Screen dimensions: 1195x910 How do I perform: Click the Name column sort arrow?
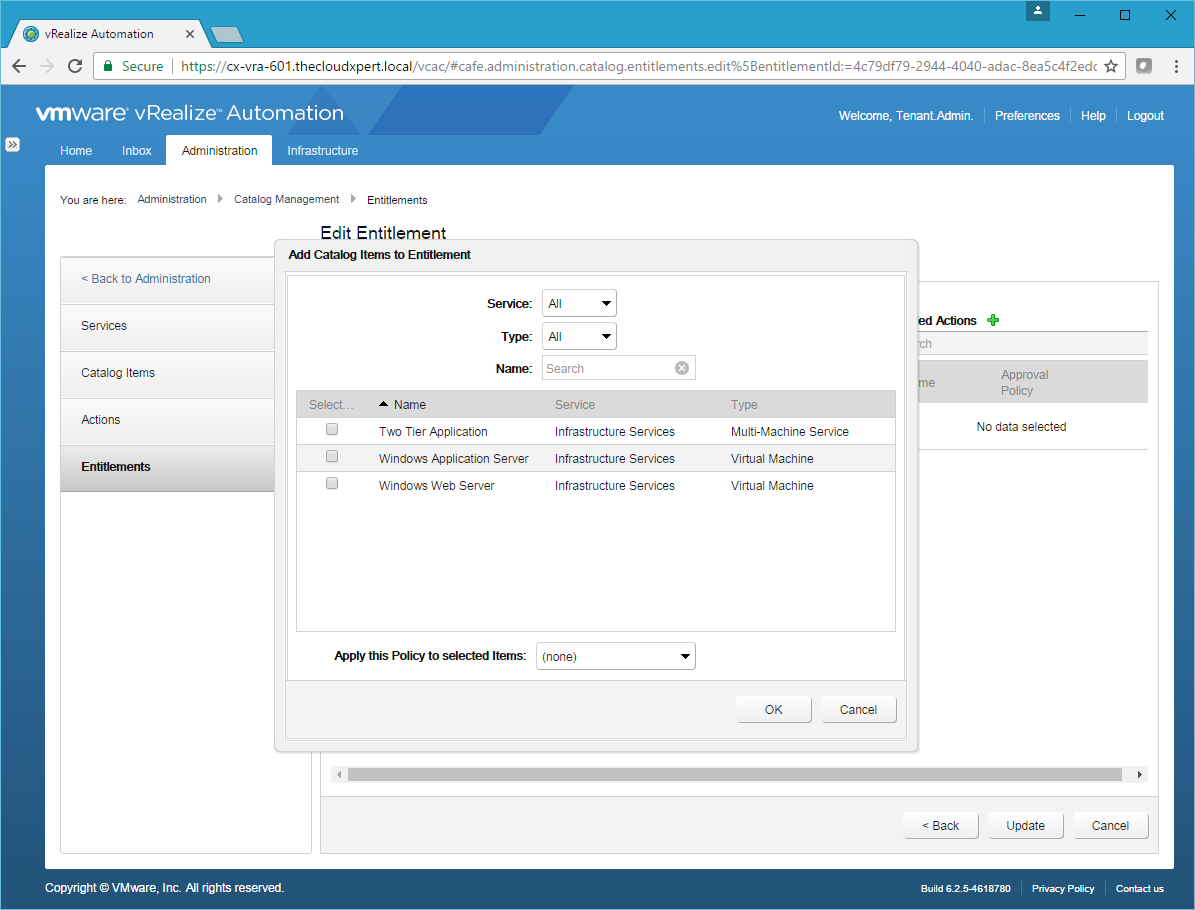tap(383, 404)
